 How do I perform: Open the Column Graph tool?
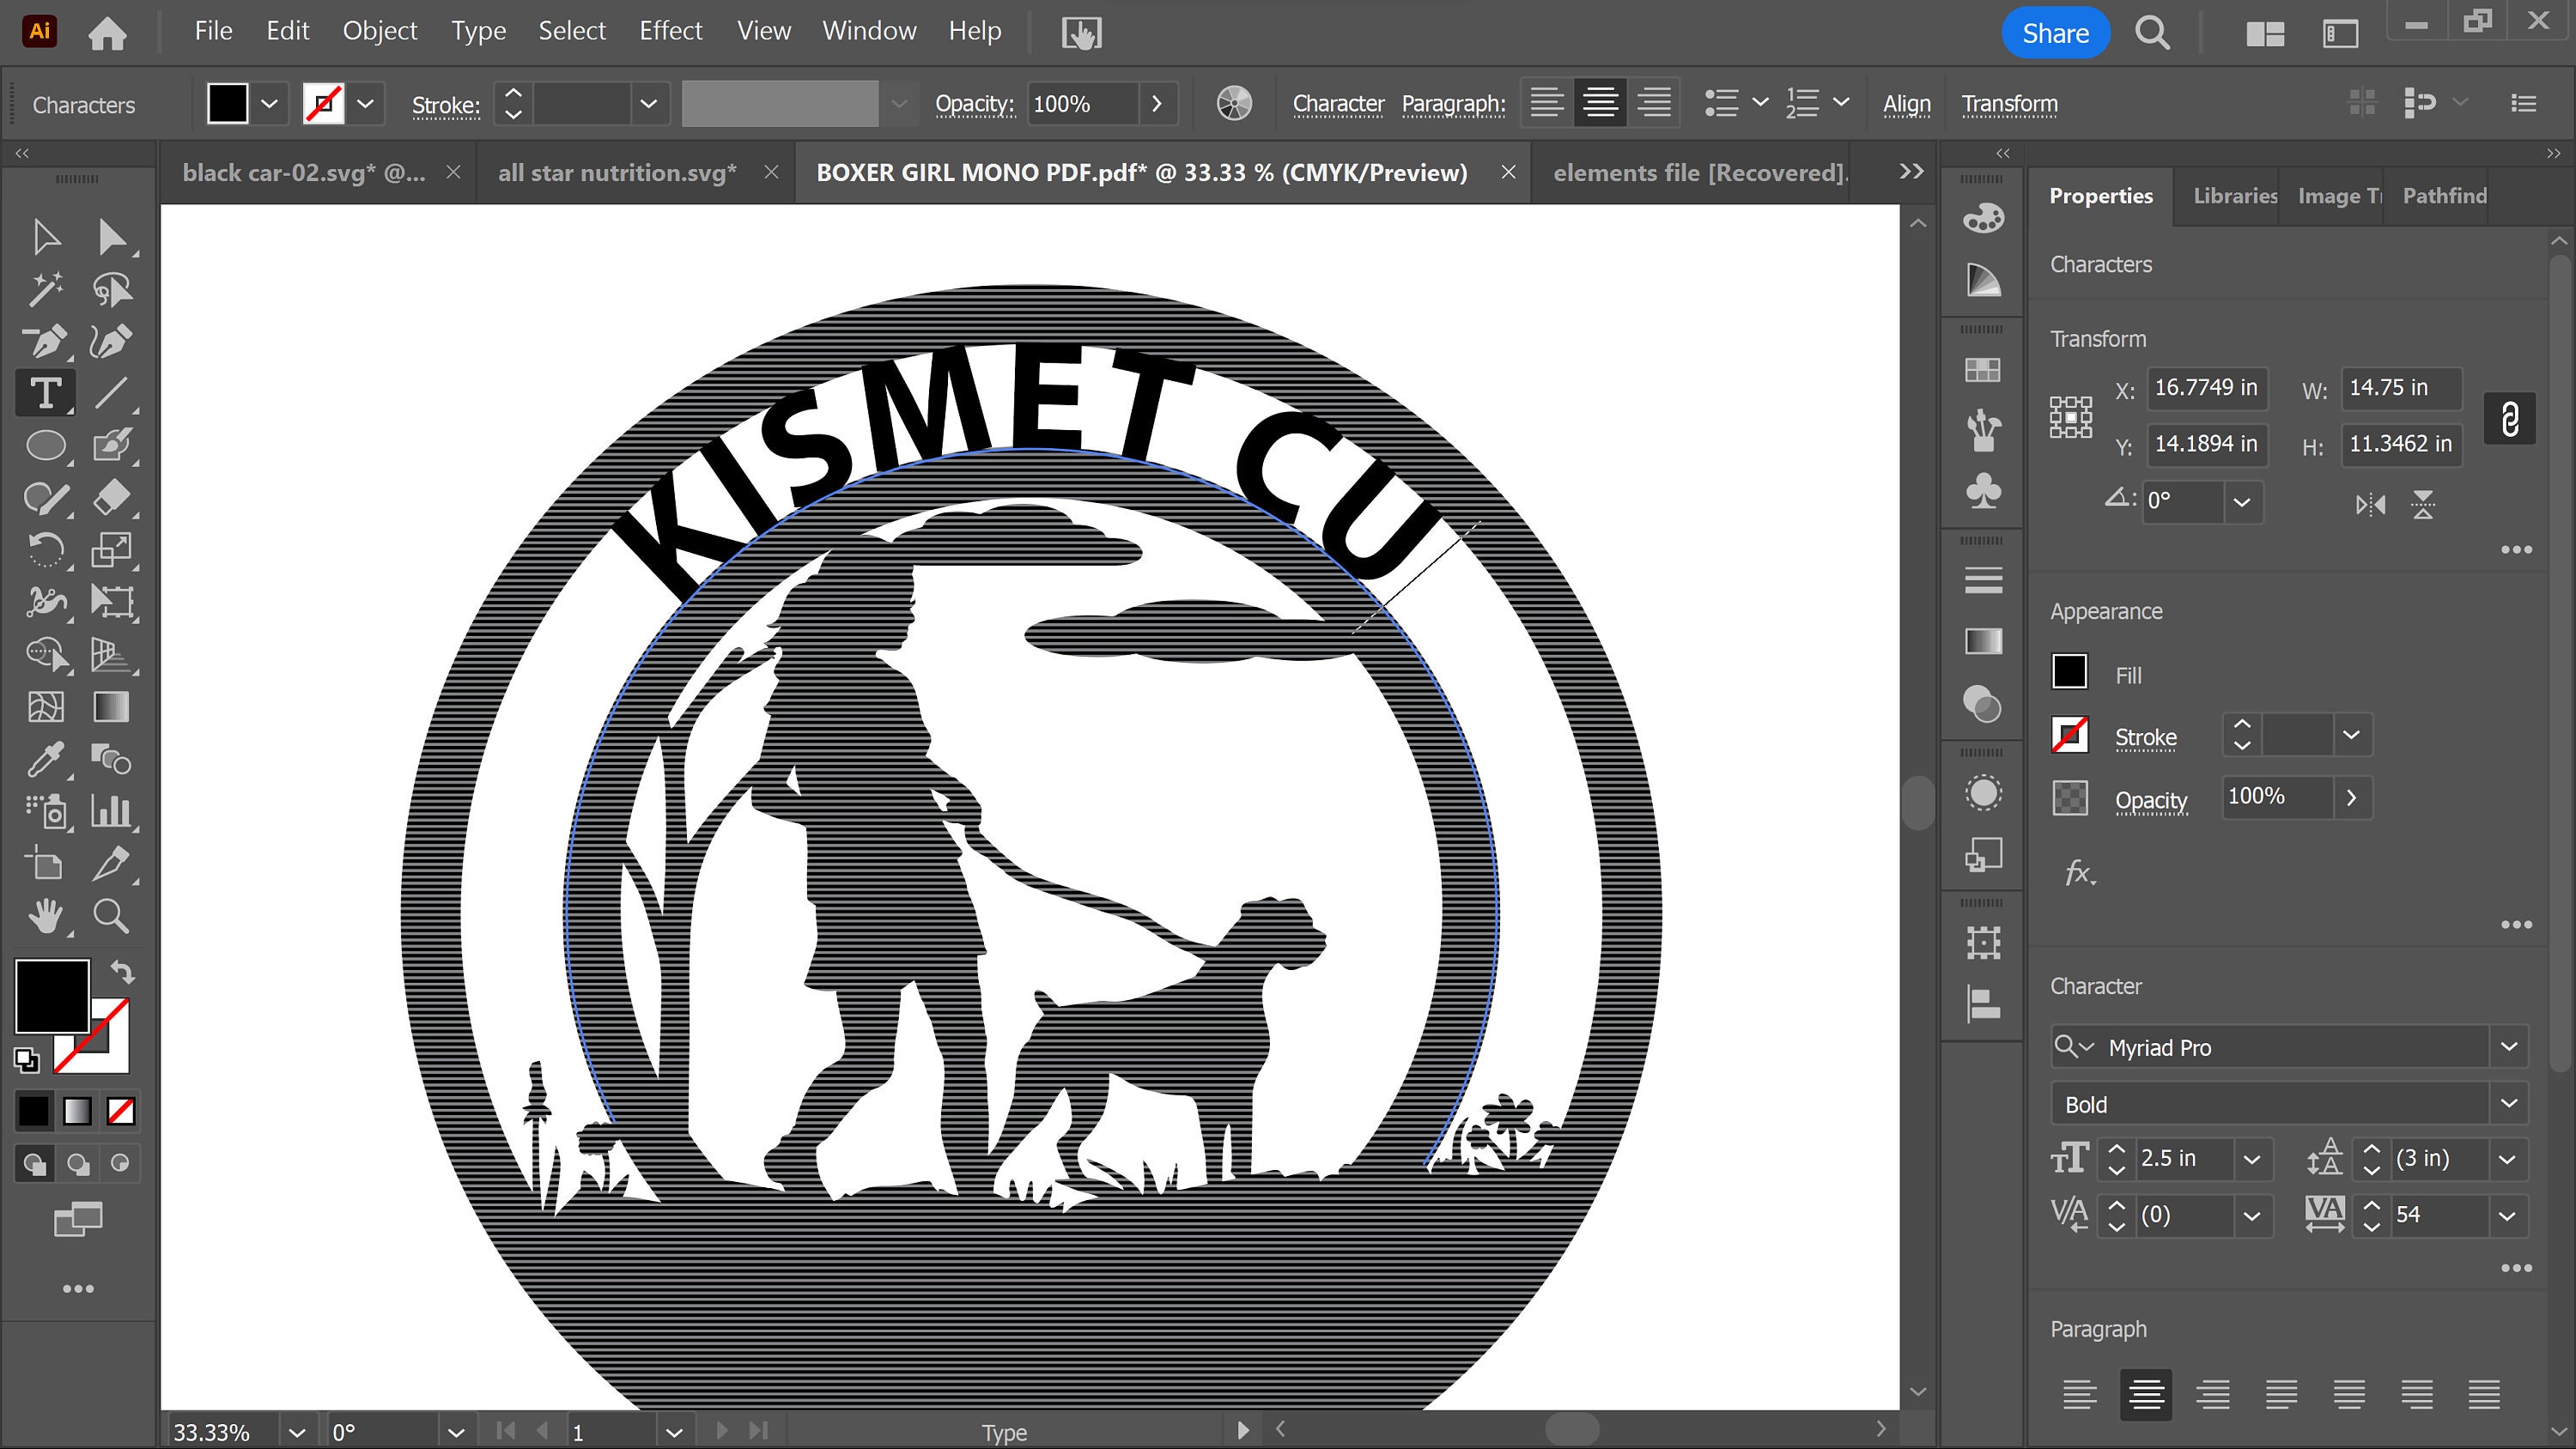pos(111,812)
